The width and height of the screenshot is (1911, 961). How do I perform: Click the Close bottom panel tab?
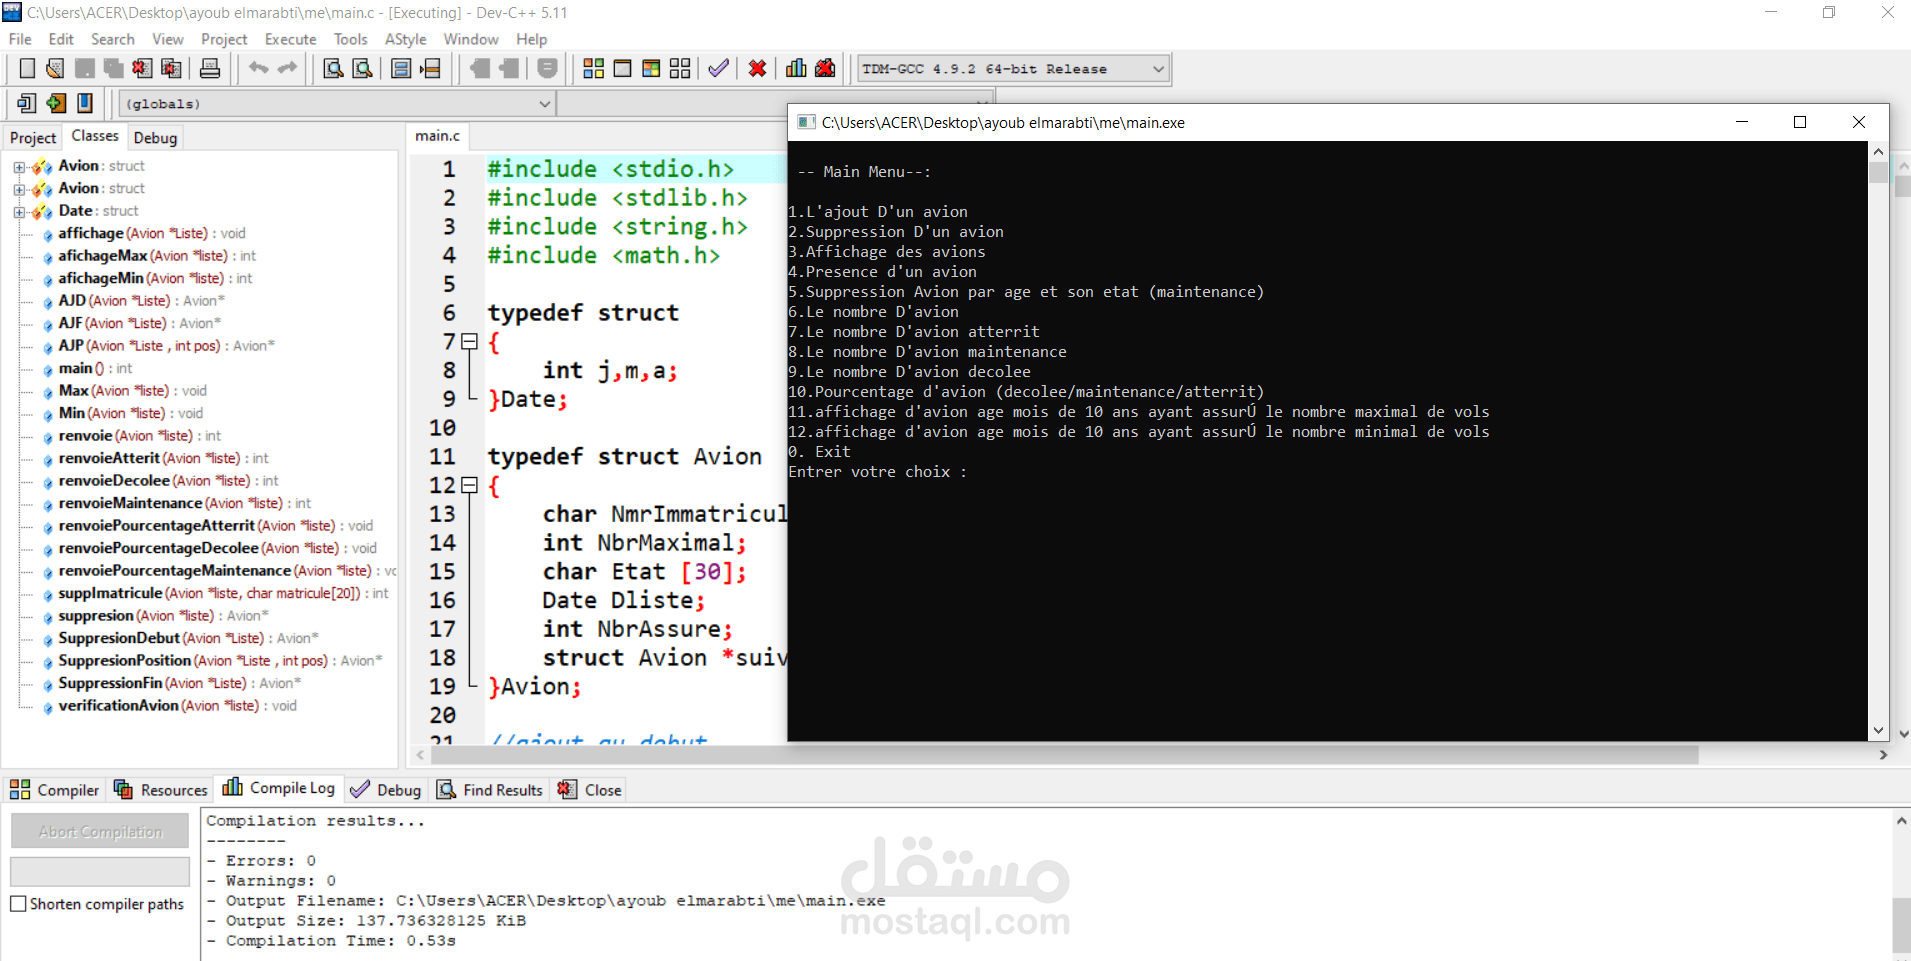(x=590, y=790)
